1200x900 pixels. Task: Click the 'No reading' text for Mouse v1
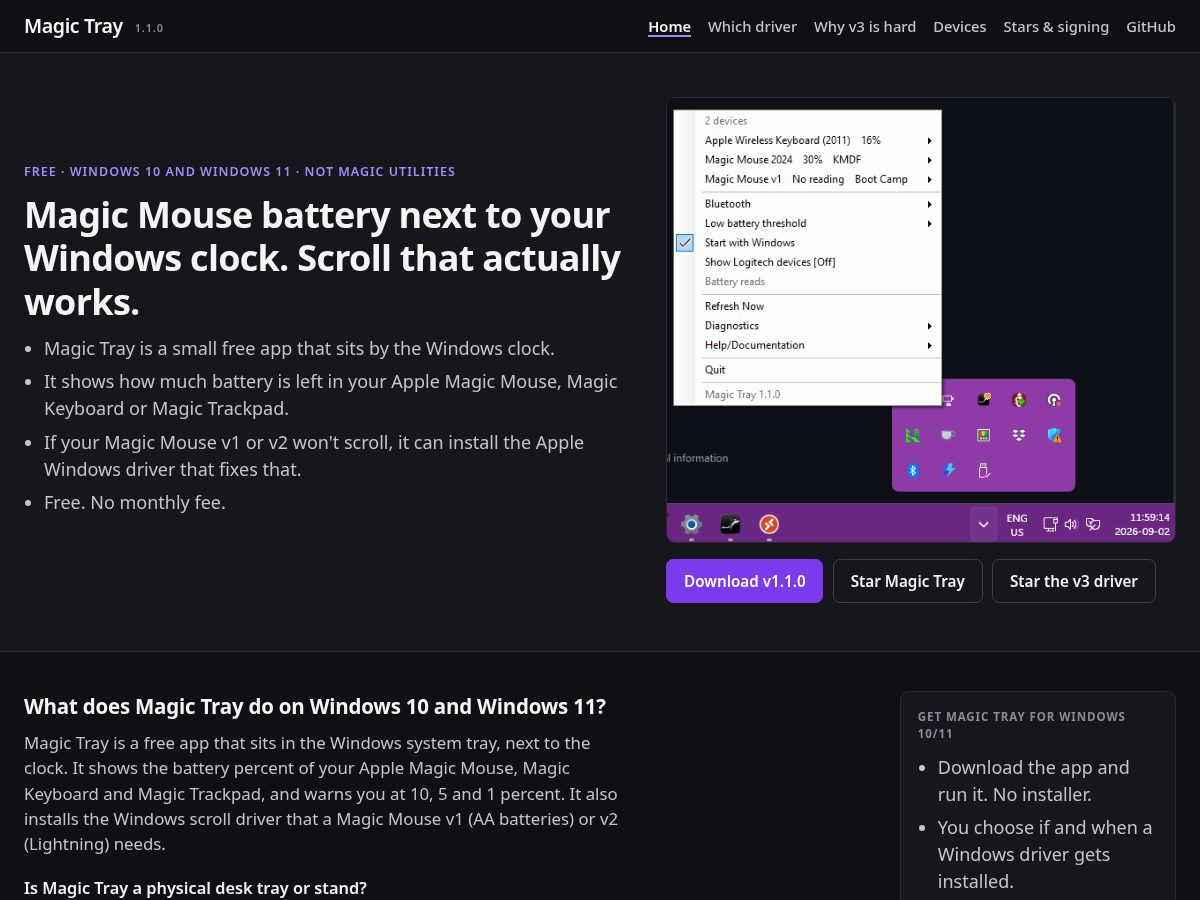pyautogui.click(x=818, y=180)
